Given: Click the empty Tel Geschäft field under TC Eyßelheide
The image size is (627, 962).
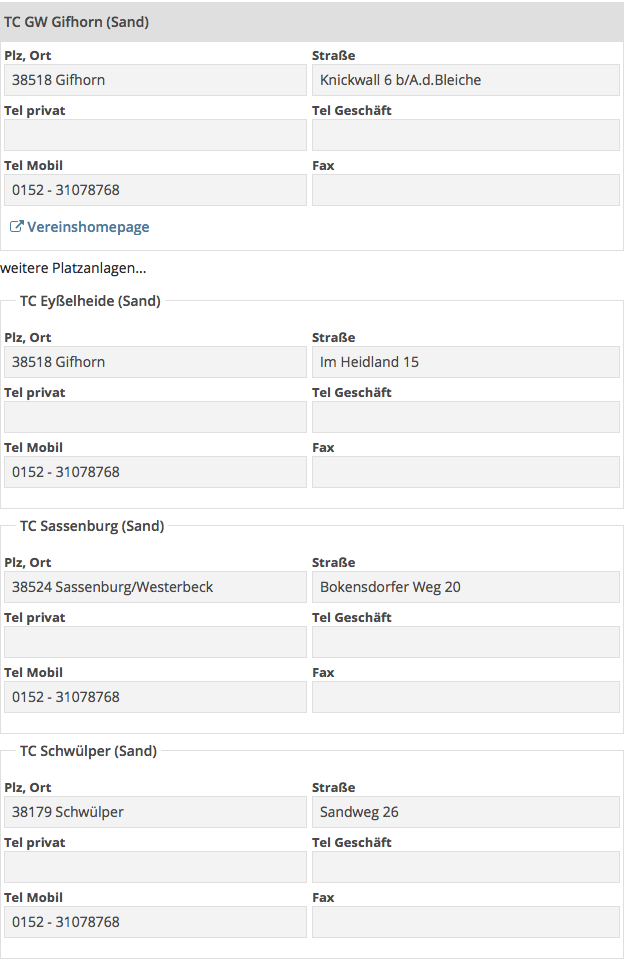Looking at the screenshot, I should coord(466,417).
